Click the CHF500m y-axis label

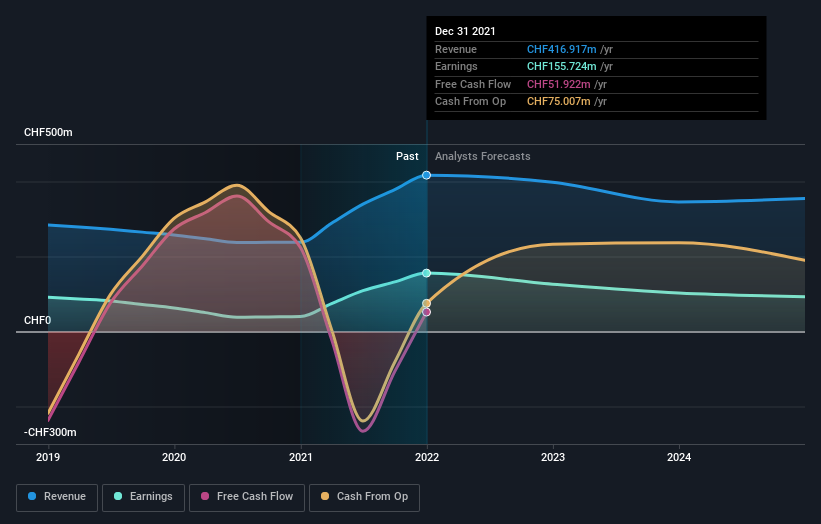coord(48,132)
